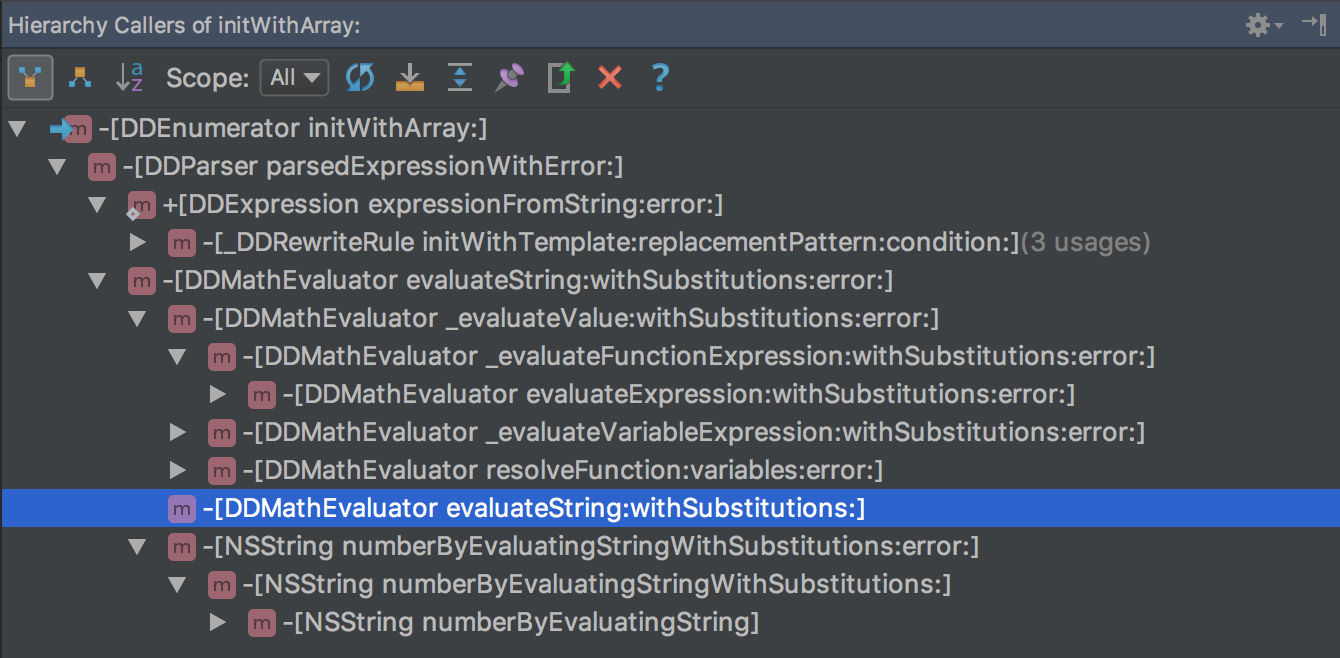The height and width of the screenshot is (658, 1340).
Task: Click the Expand All icon
Action: click(x=460, y=77)
